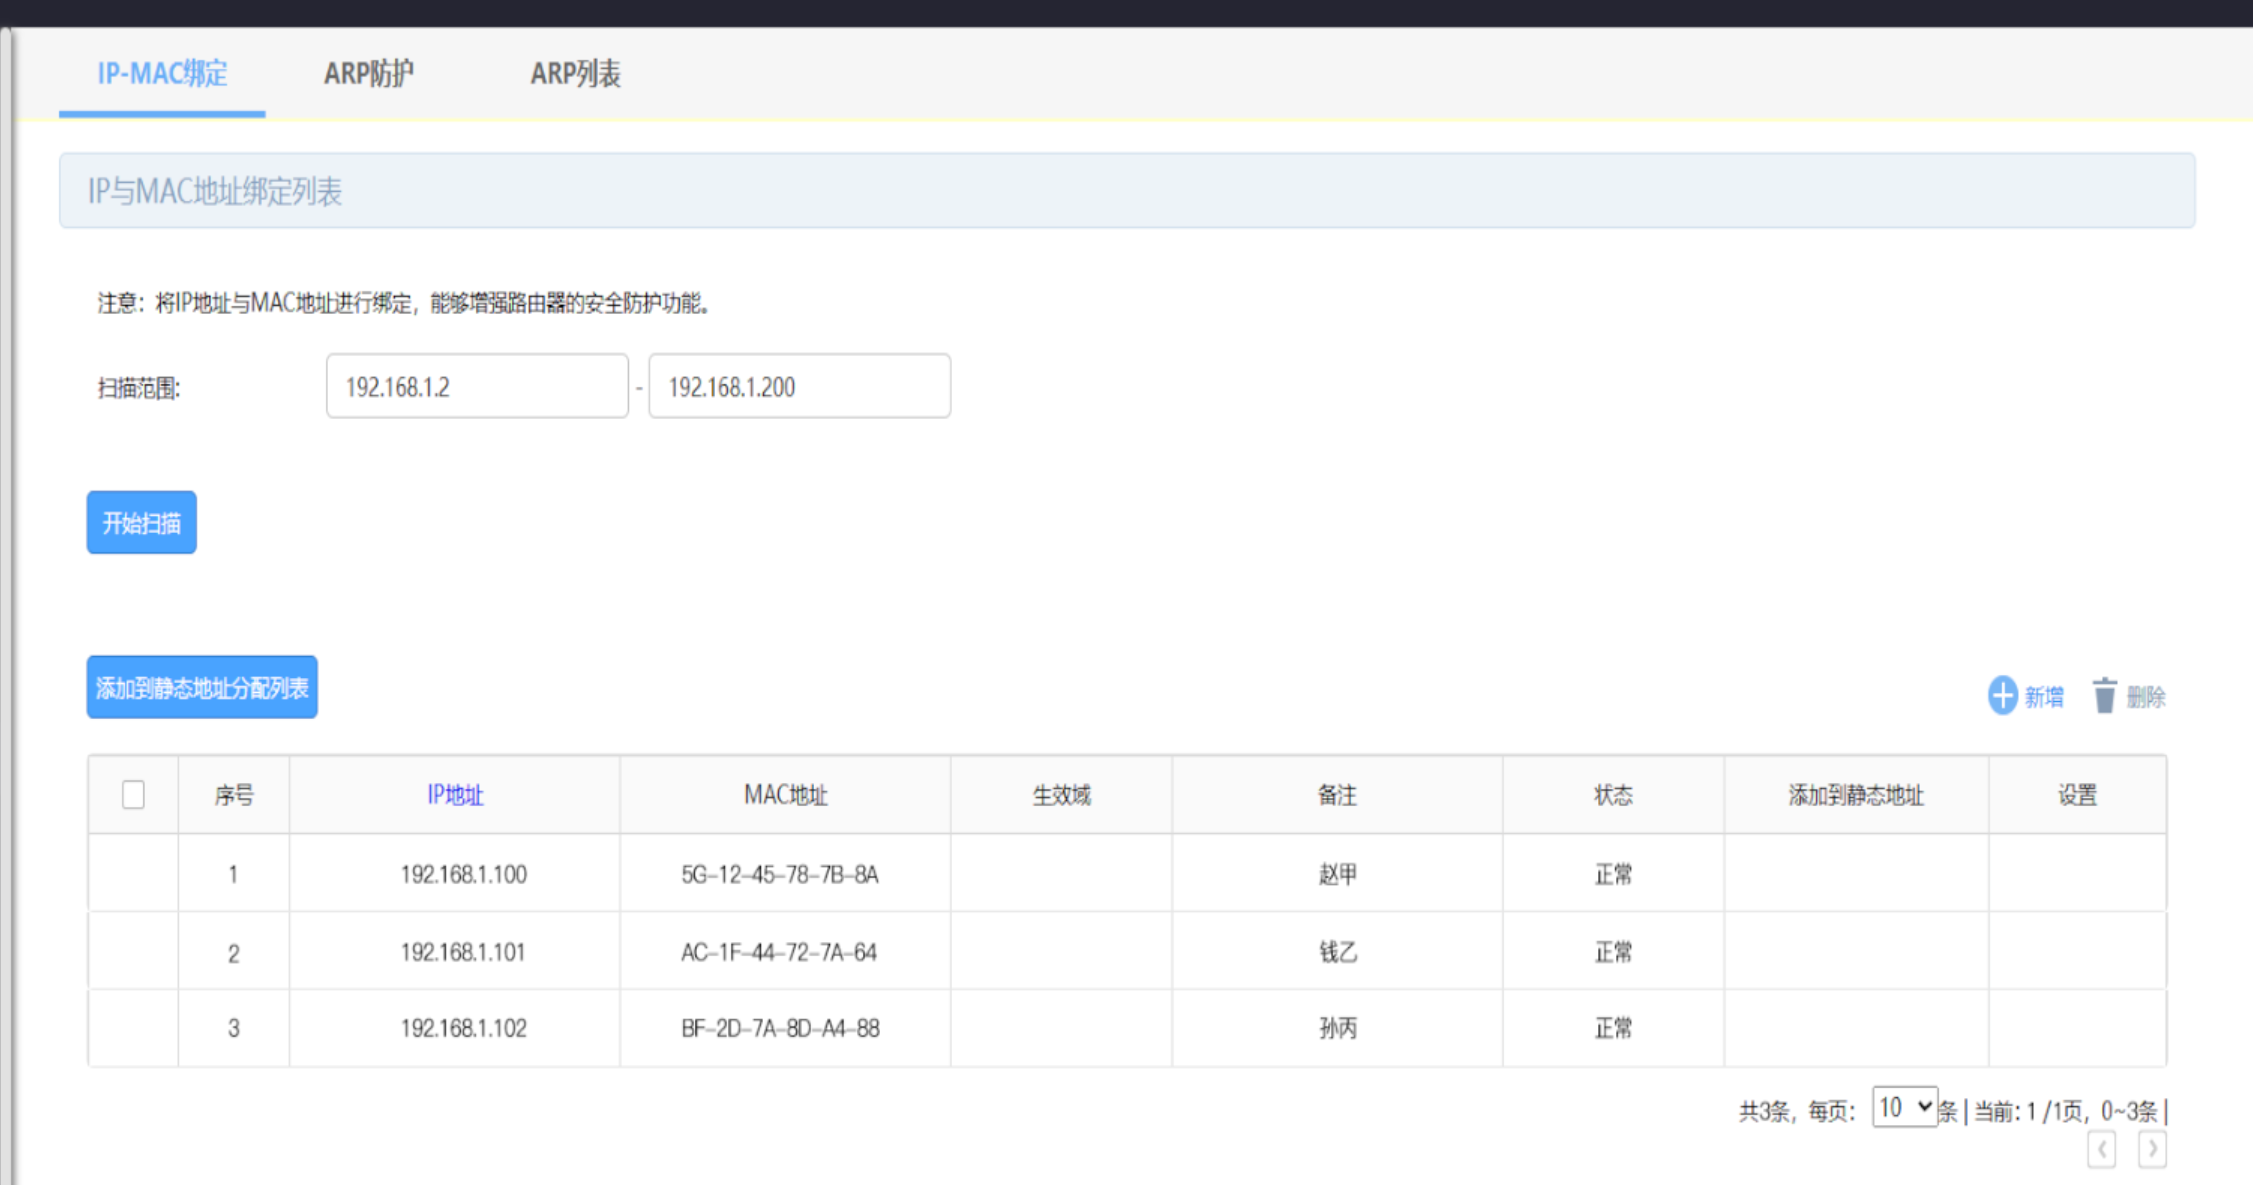Open the per-page count dropdown showing 10
This screenshot has width=2253, height=1185.
click(1904, 1107)
